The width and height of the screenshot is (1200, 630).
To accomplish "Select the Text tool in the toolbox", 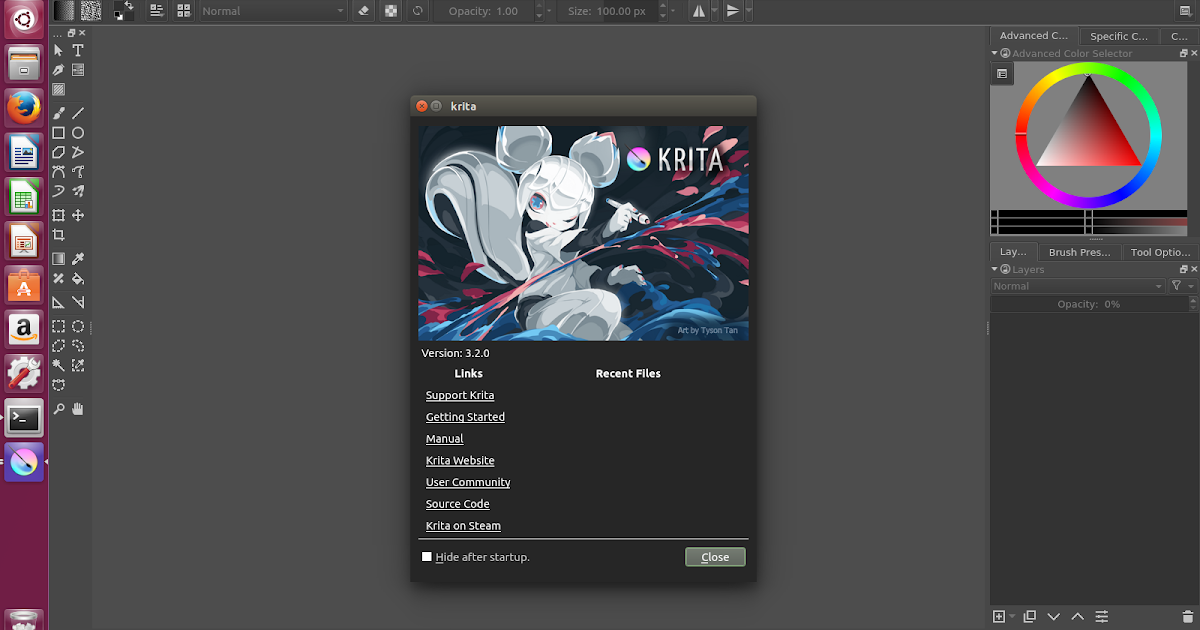I will 78,50.
